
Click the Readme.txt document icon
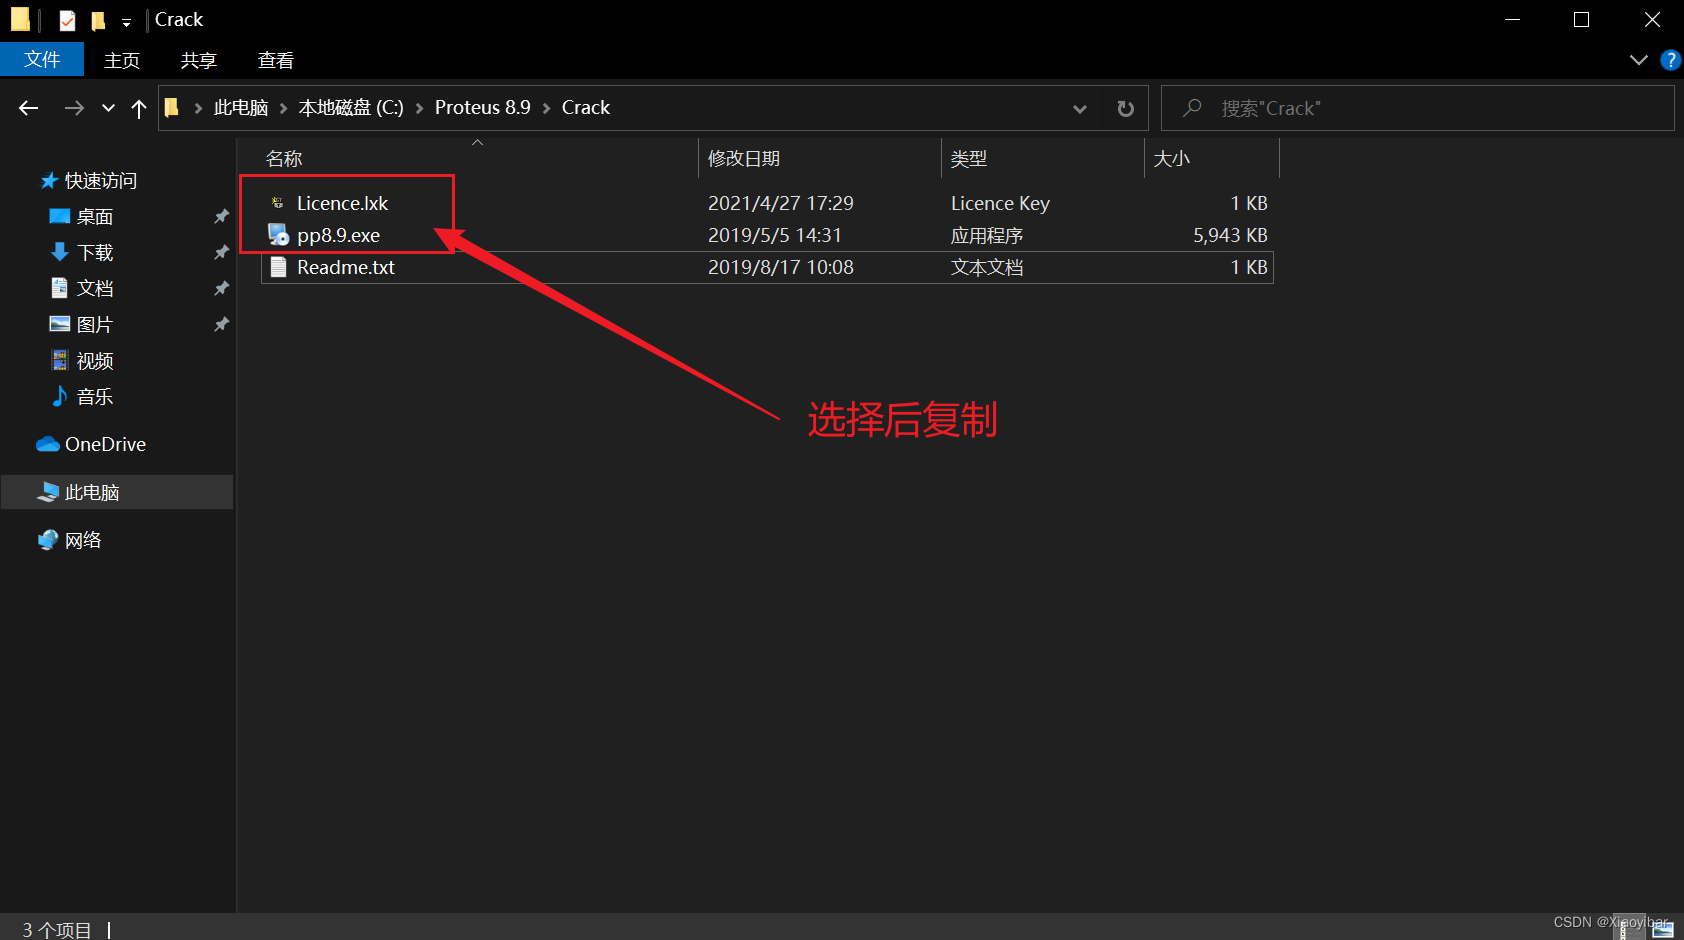click(279, 267)
